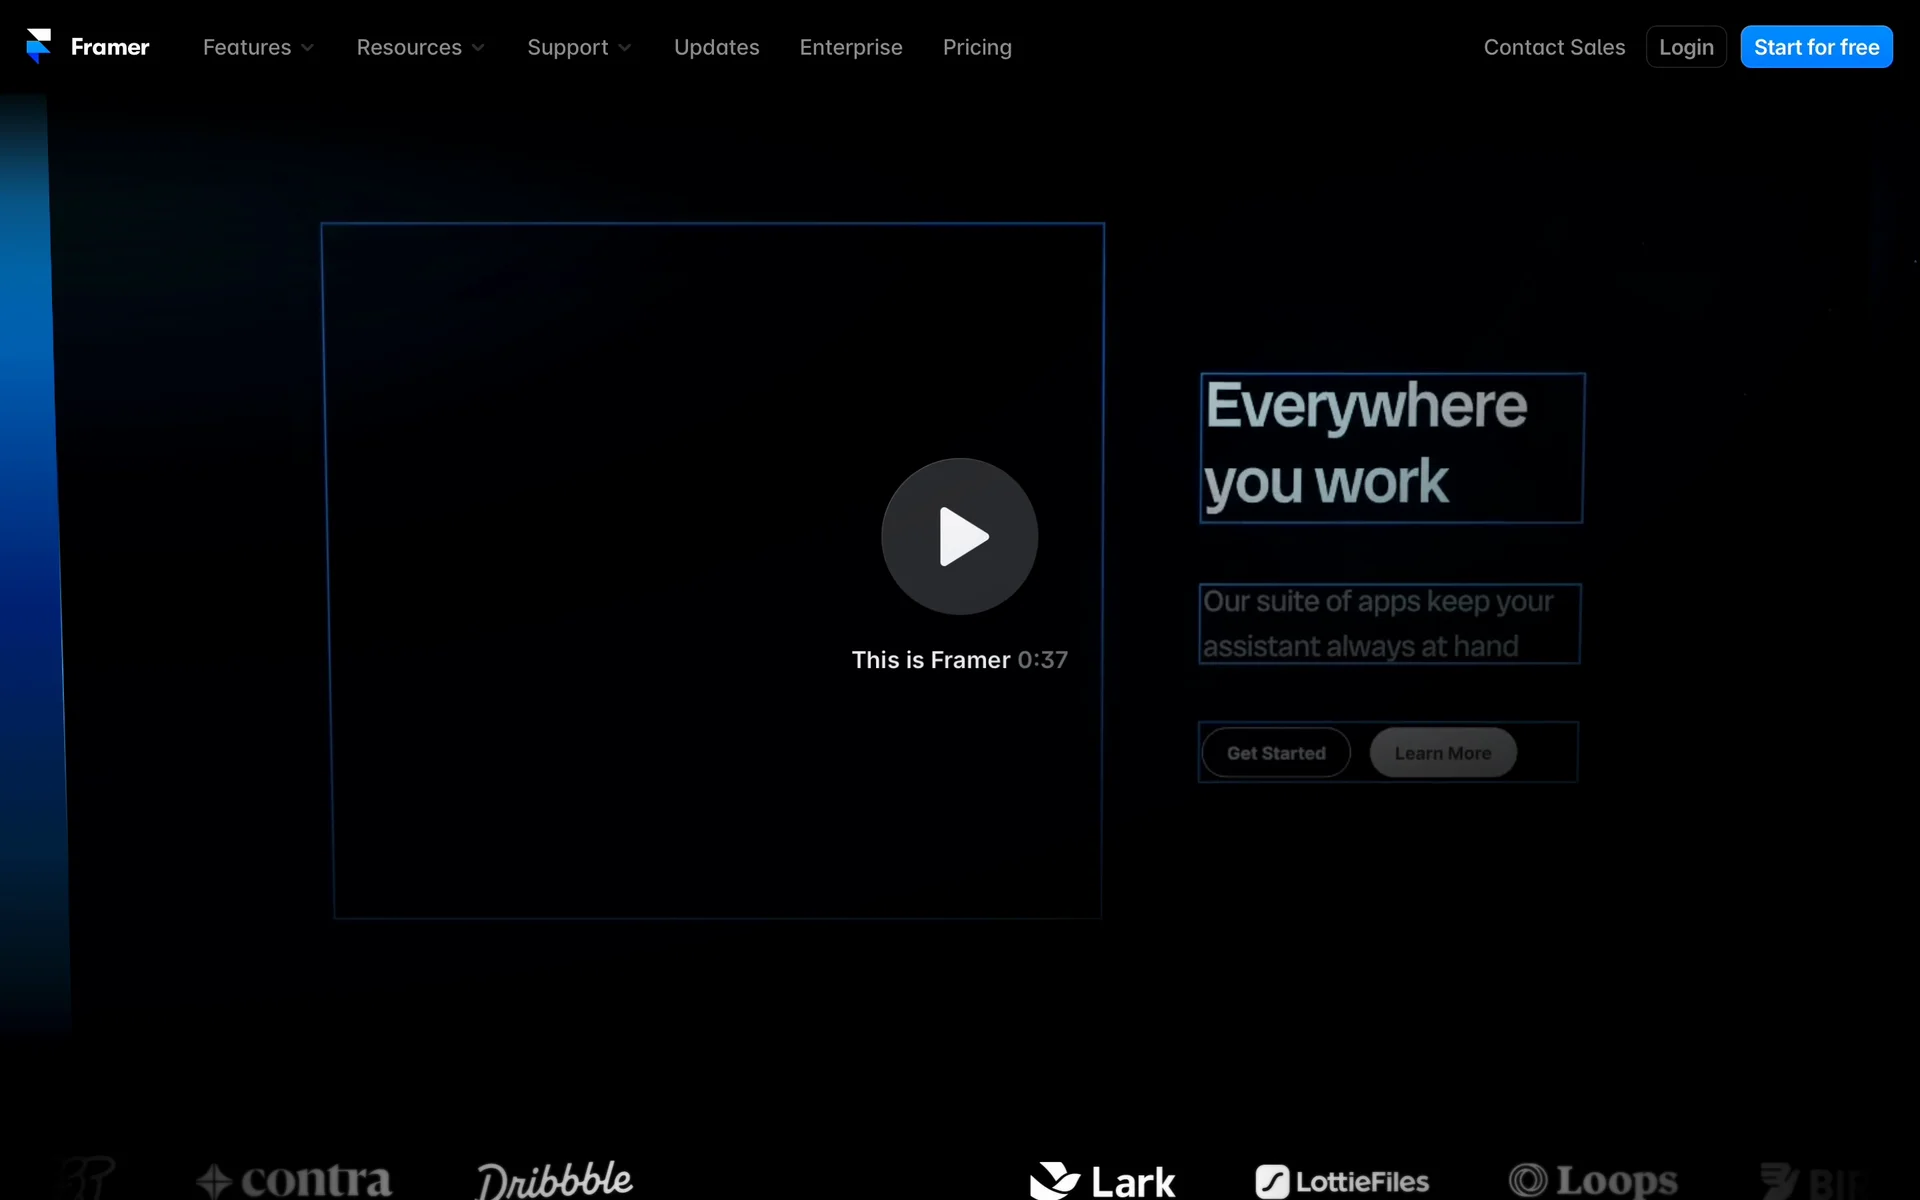
Task: Click the Loops logo
Action: (1592, 1181)
